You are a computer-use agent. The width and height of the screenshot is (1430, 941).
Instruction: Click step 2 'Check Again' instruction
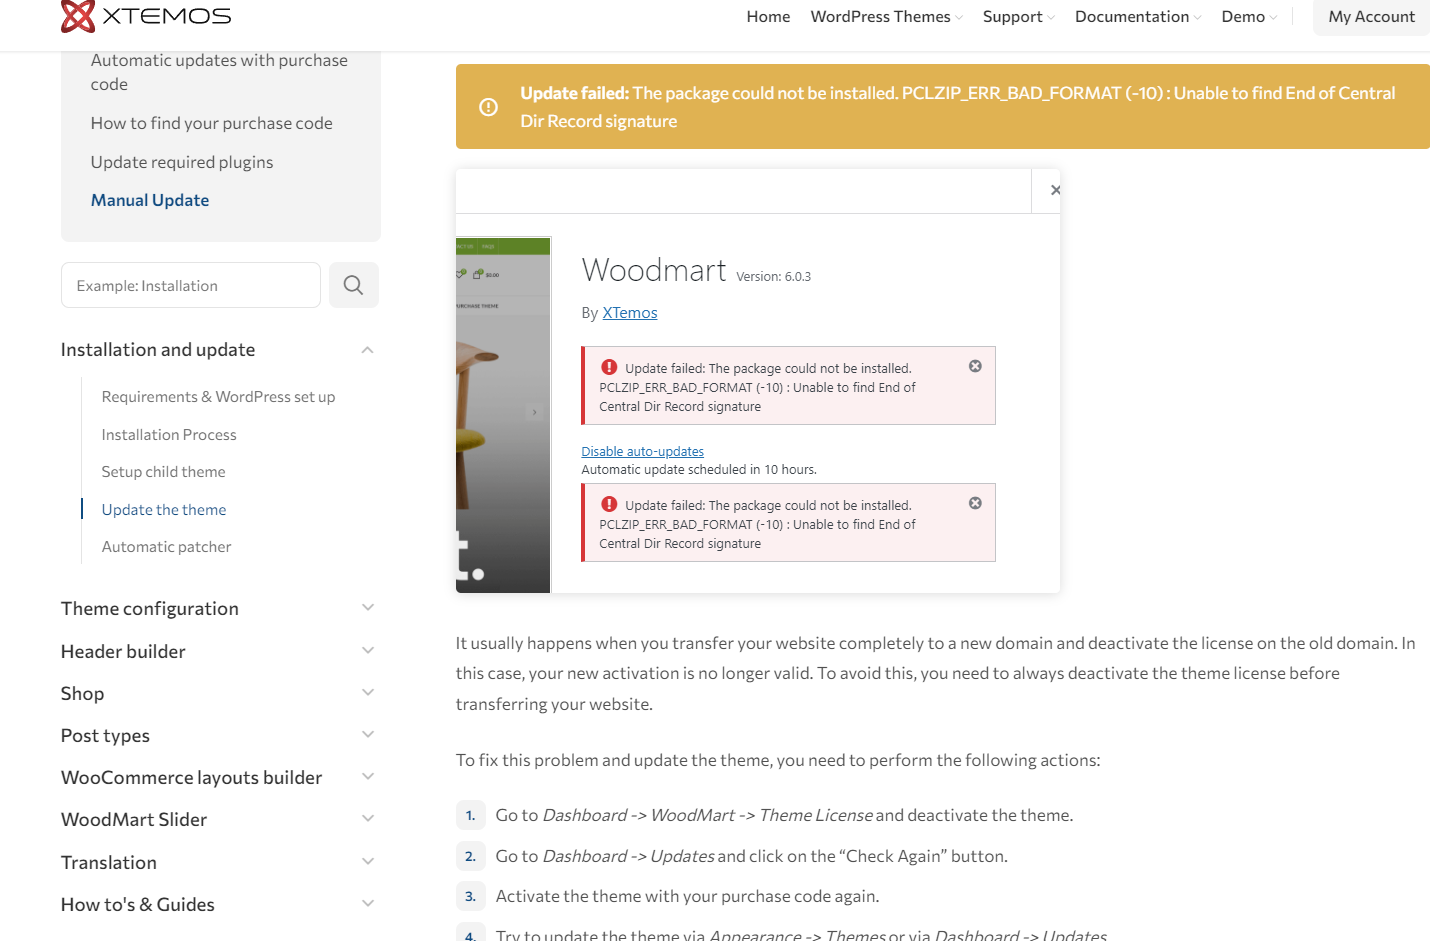coord(752,856)
